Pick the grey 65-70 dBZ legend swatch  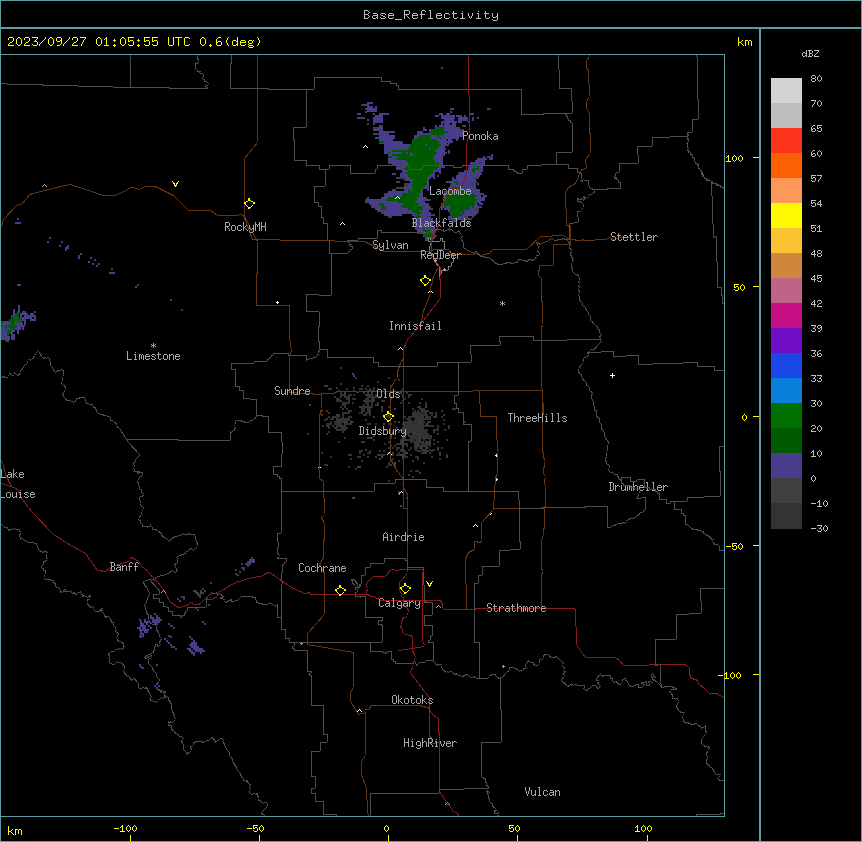(x=786, y=115)
